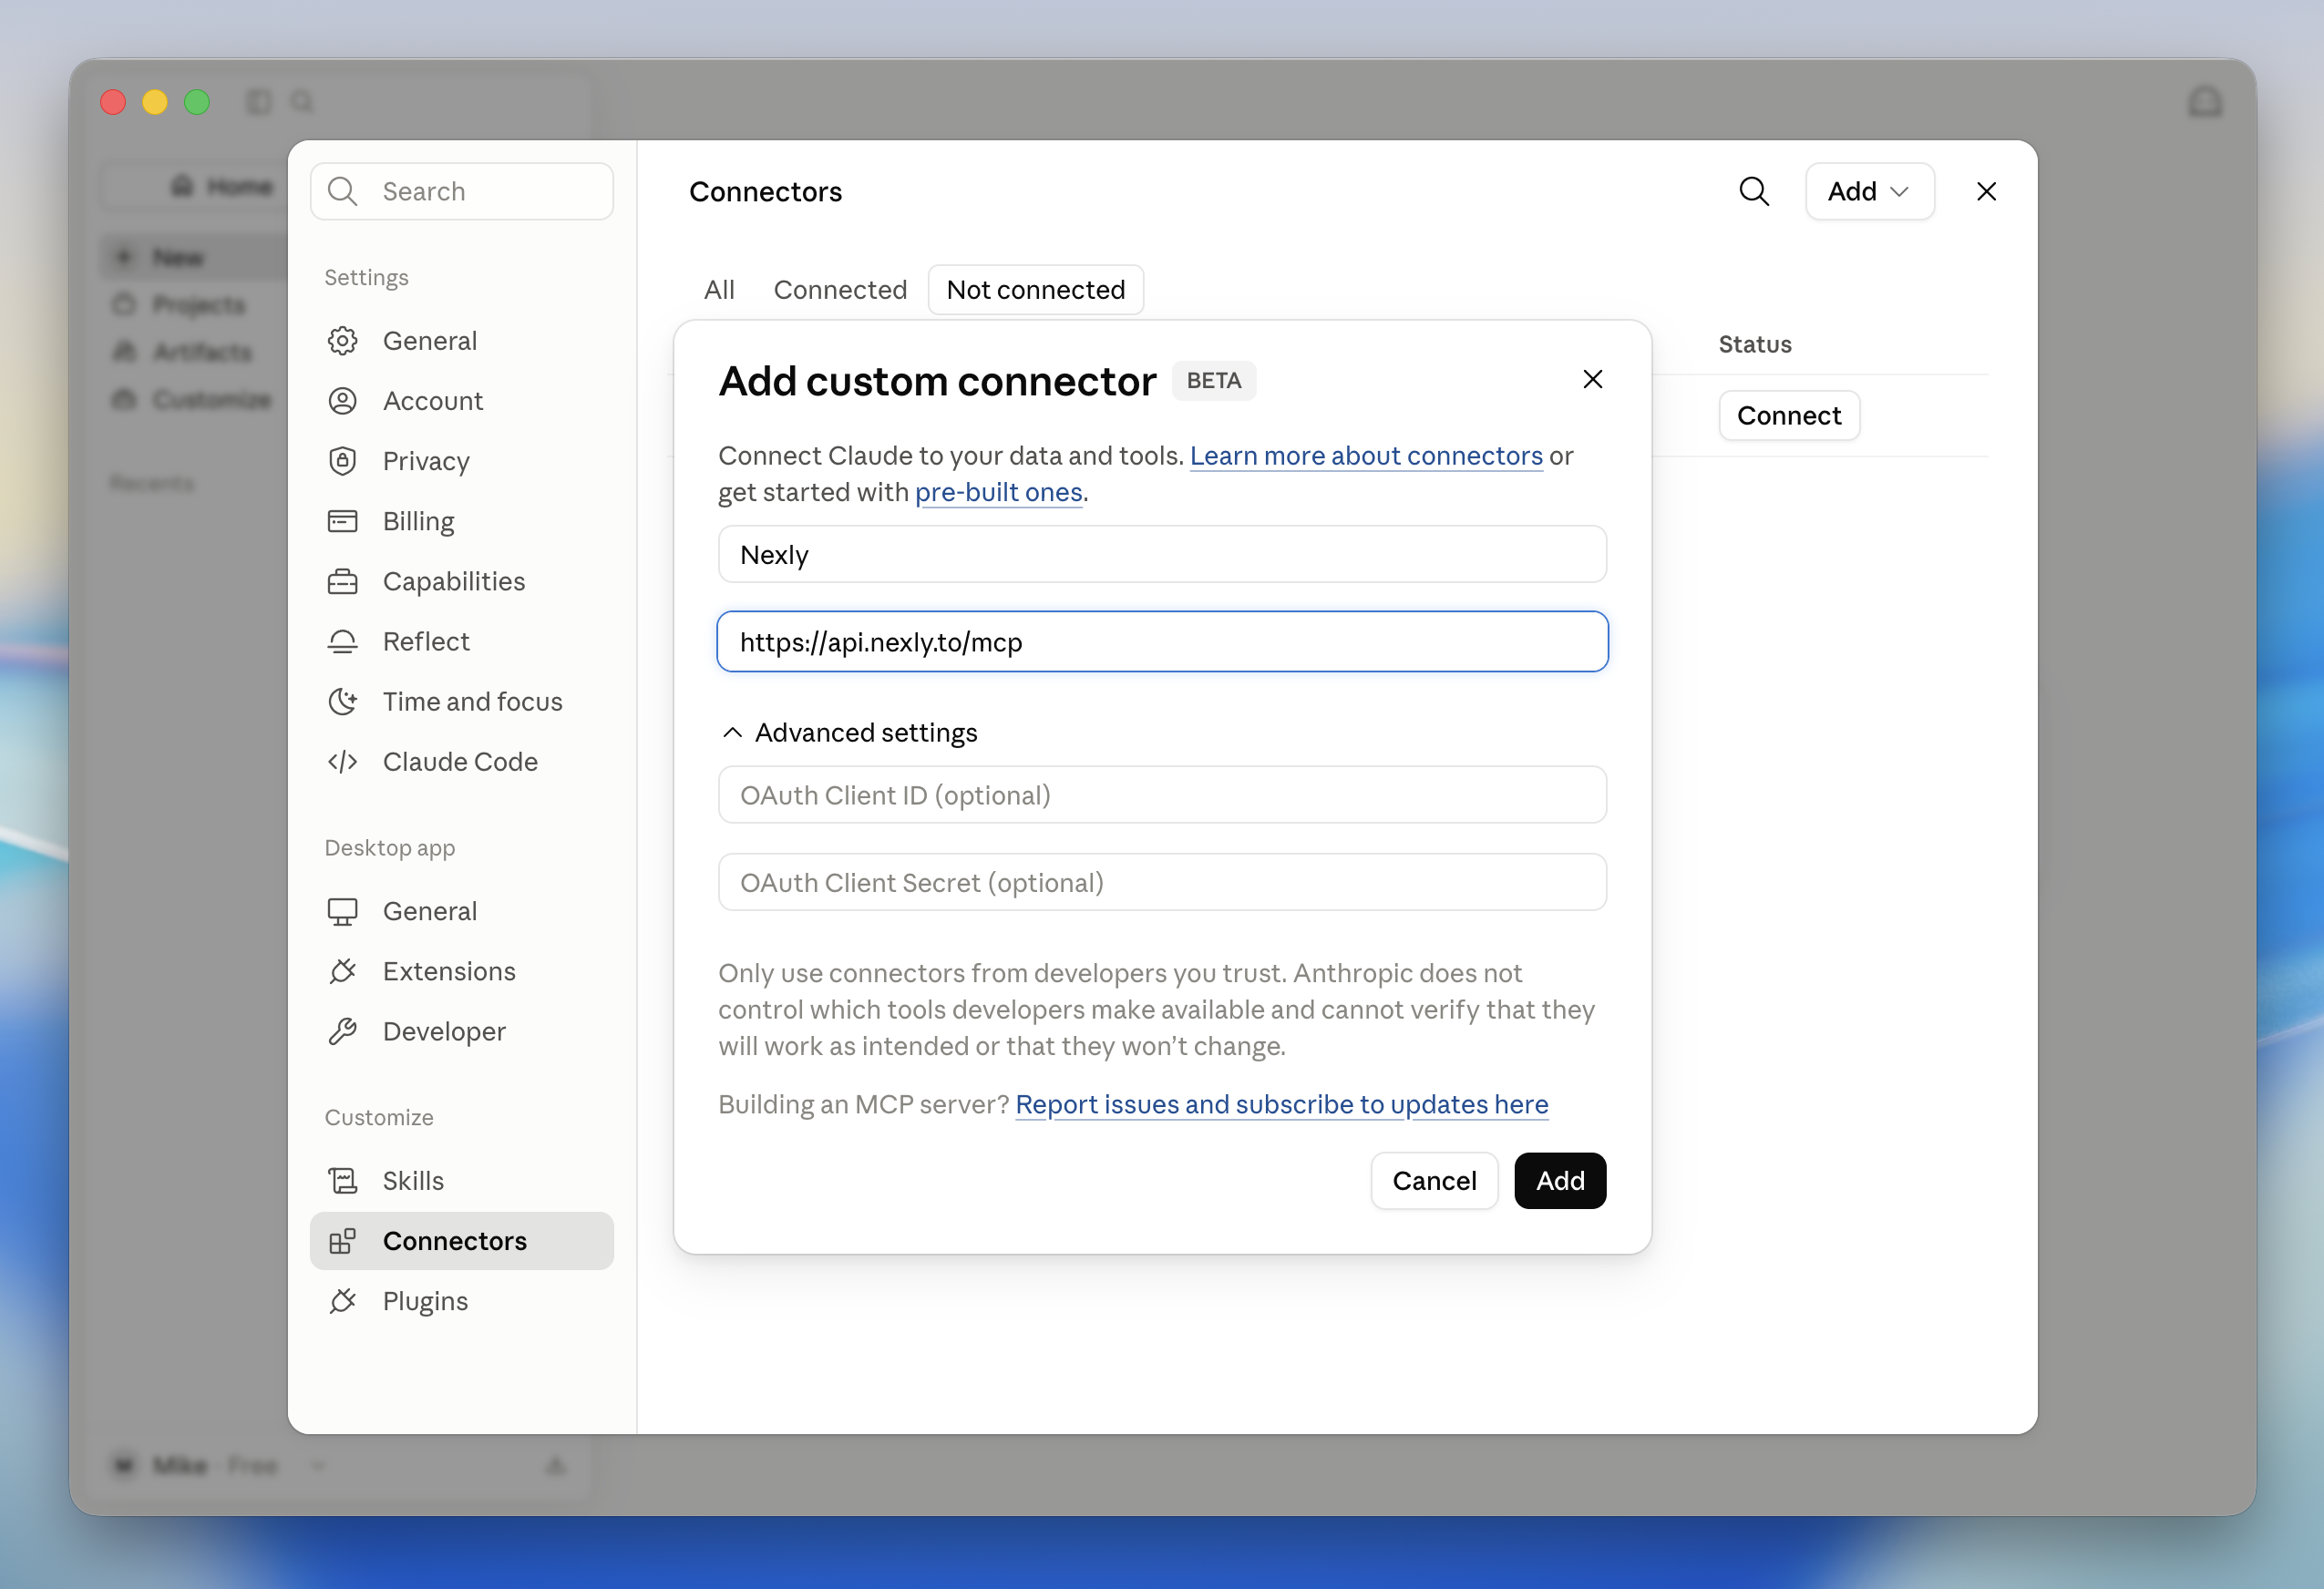Open General settings gear icon

click(343, 341)
